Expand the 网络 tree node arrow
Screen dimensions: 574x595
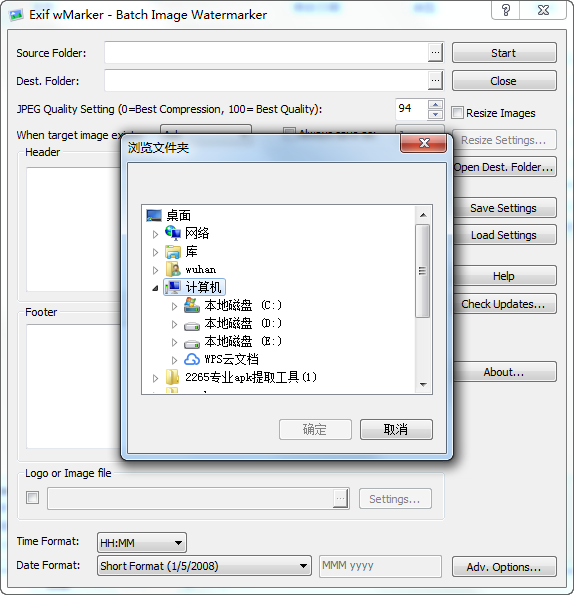tap(155, 234)
